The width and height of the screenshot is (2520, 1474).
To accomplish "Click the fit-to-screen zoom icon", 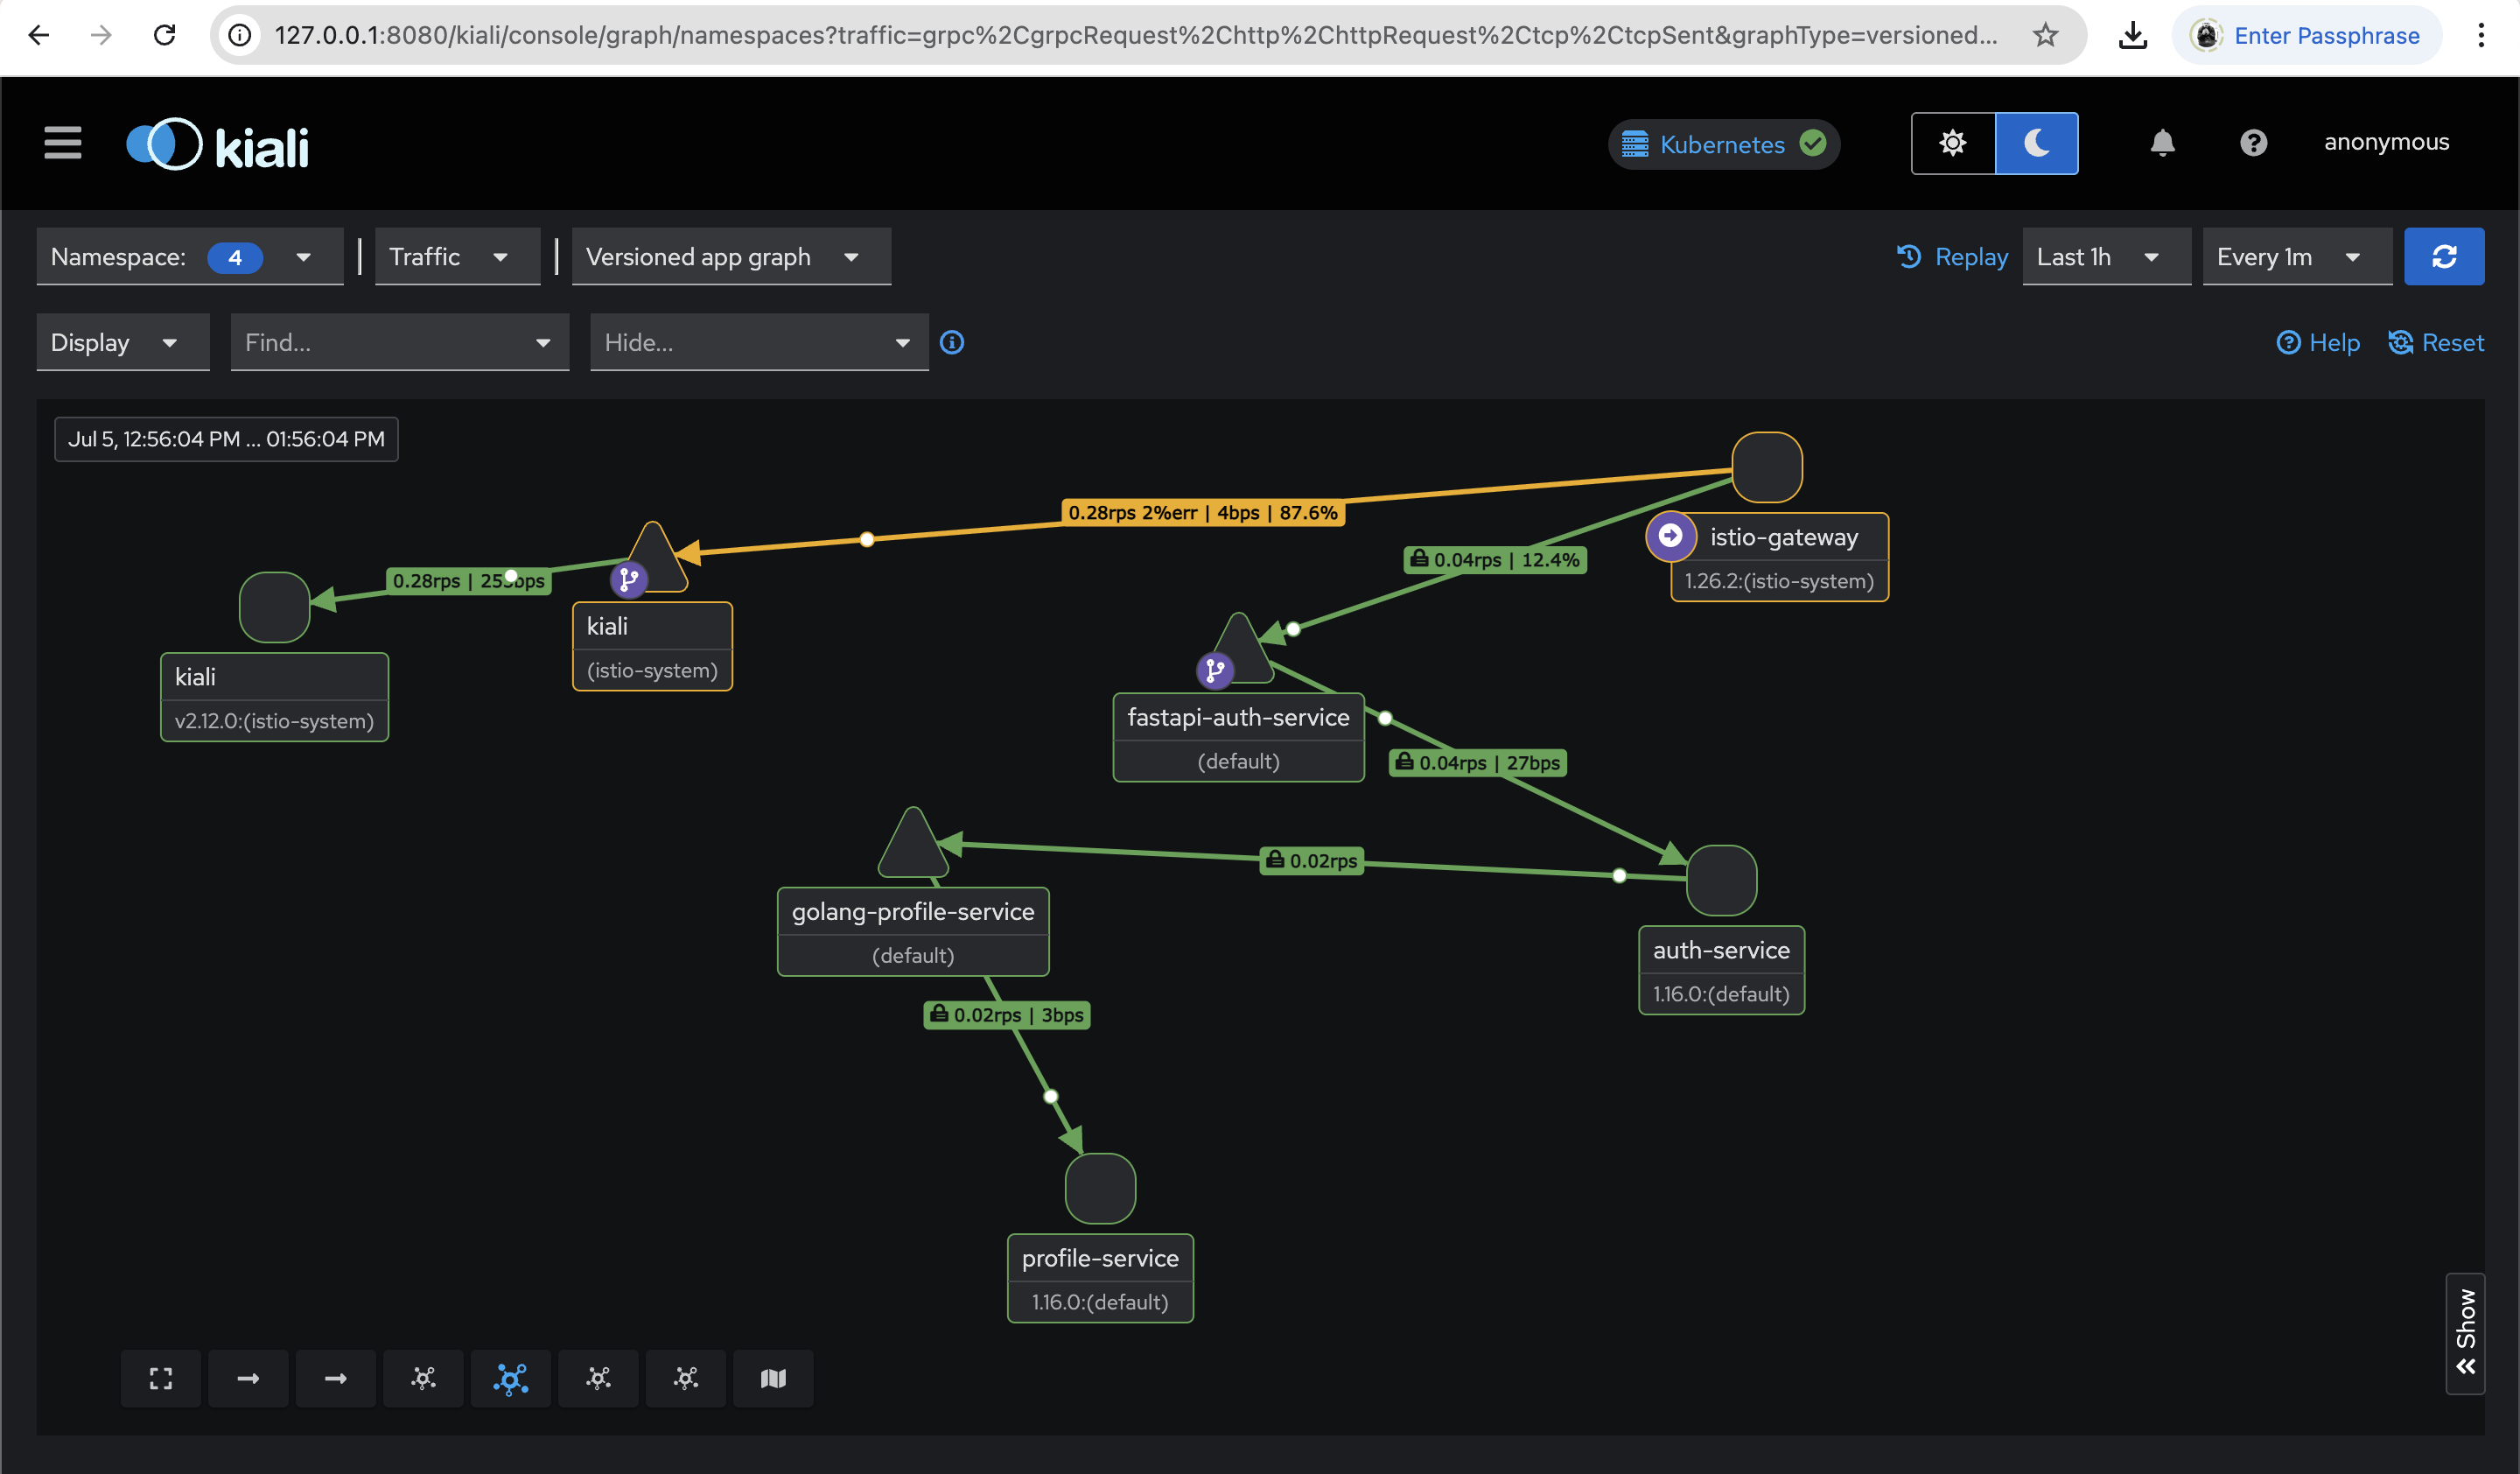I will 161,1378.
